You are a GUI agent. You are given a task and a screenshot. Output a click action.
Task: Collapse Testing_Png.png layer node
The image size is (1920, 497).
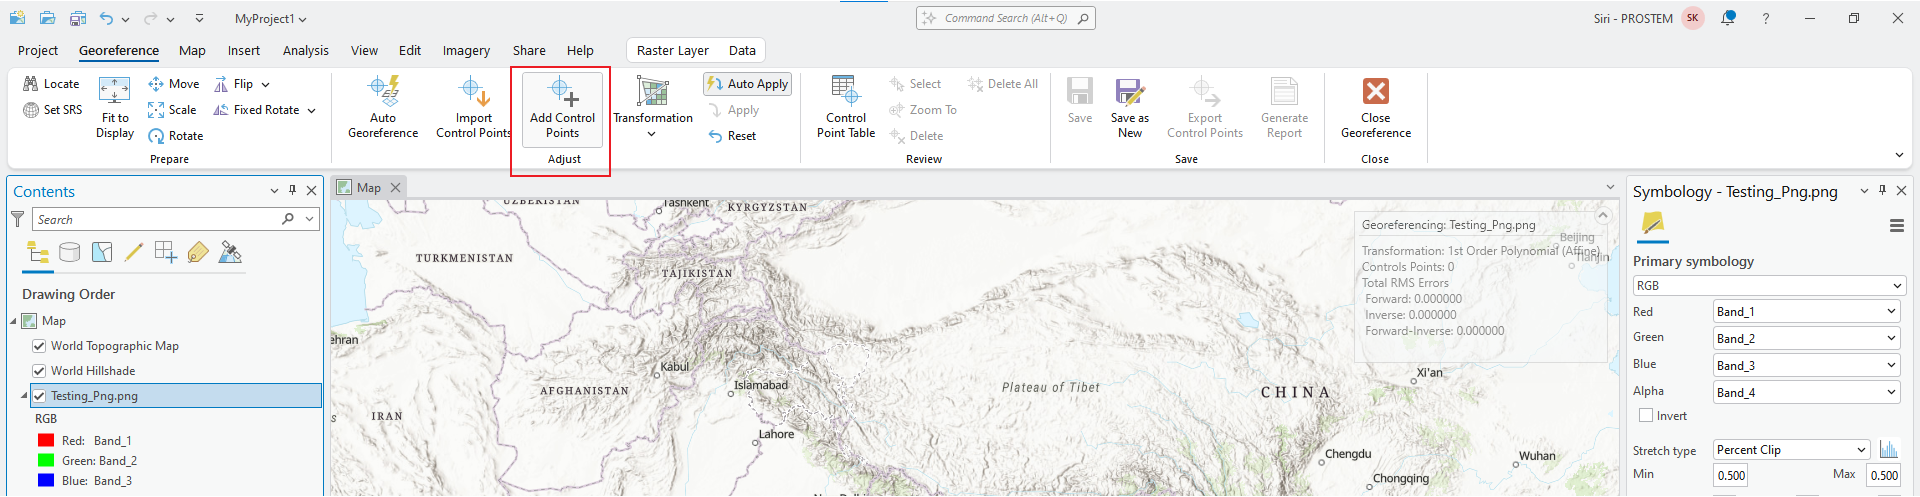(x=24, y=396)
